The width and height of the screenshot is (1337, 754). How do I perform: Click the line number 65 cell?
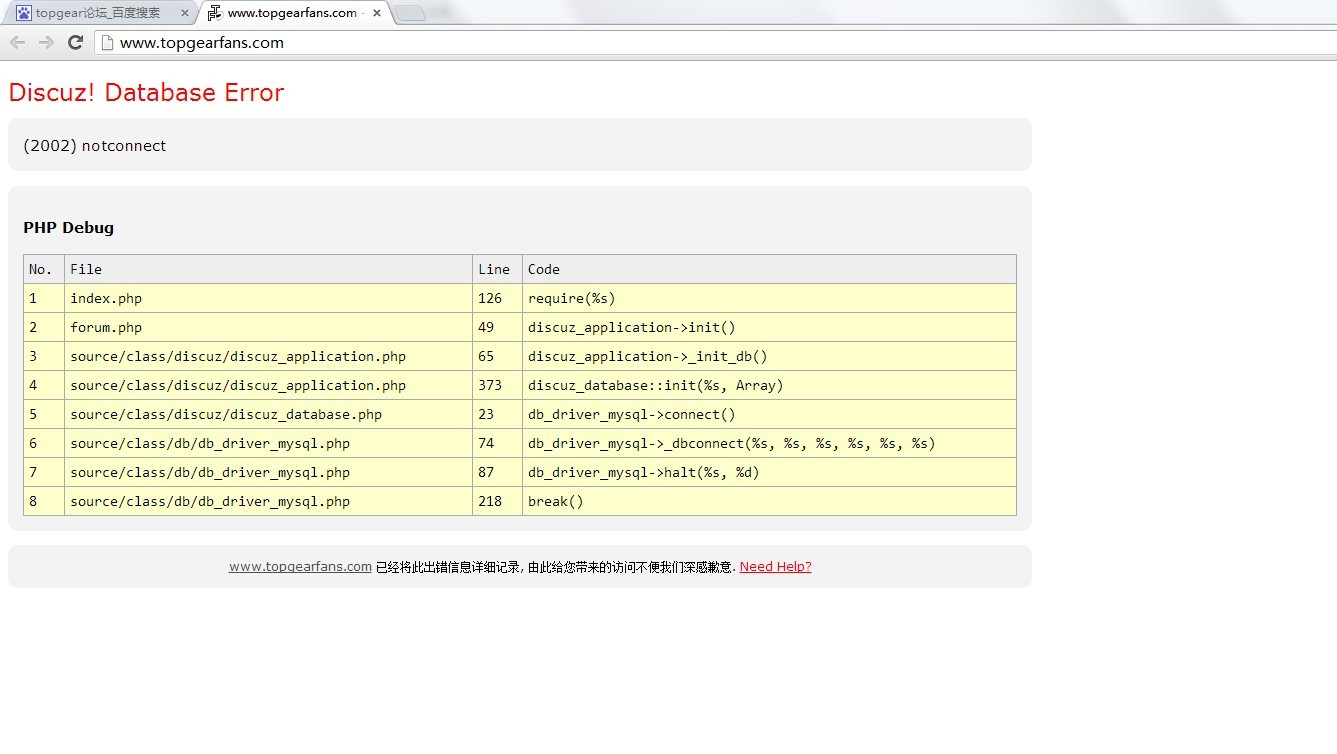[x=497, y=356]
